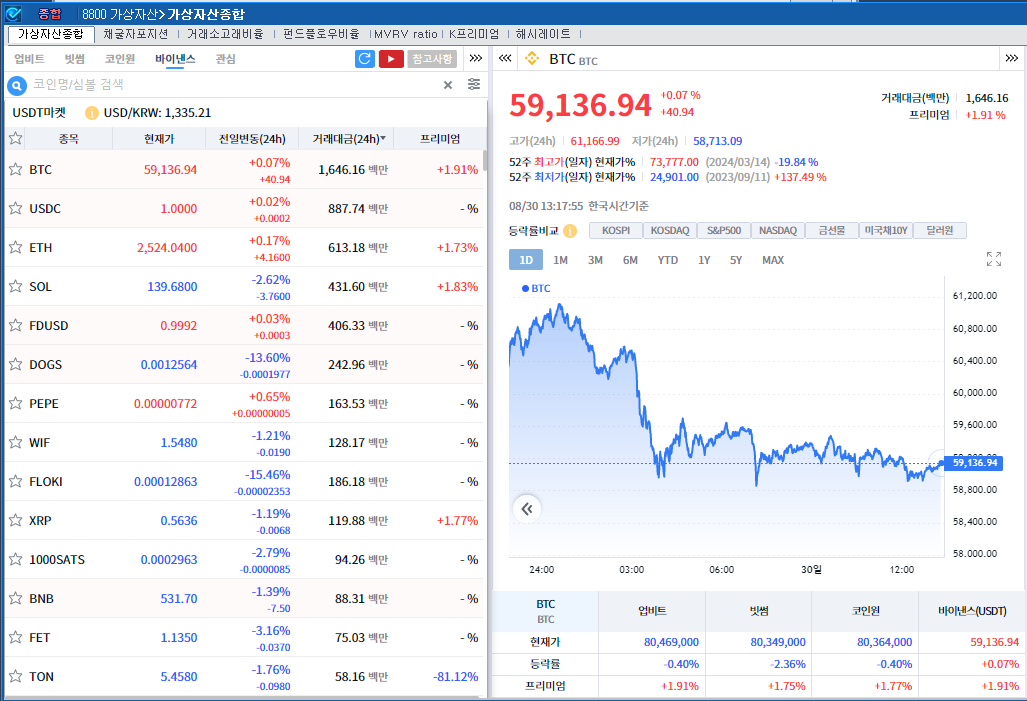Select the 1M chart period
This screenshot has height=701, width=1027.
(x=561, y=260)
